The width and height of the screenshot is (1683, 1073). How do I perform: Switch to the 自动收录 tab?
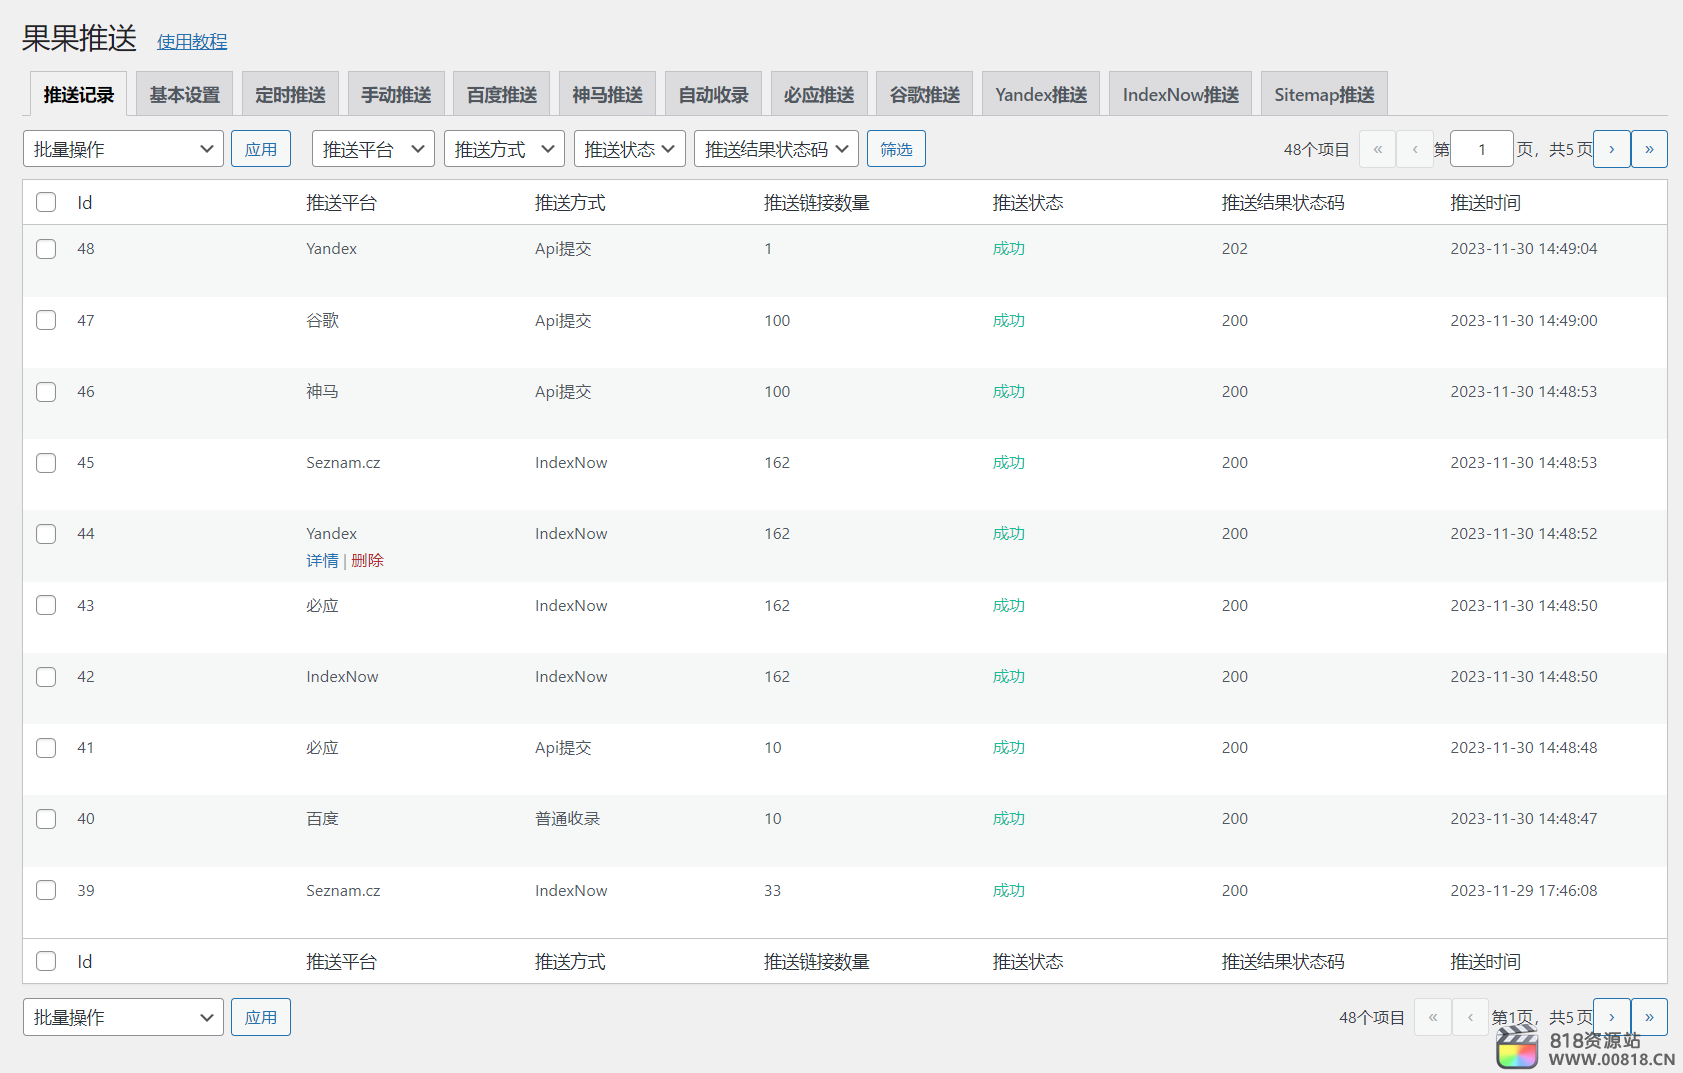[x=713, y=95]
